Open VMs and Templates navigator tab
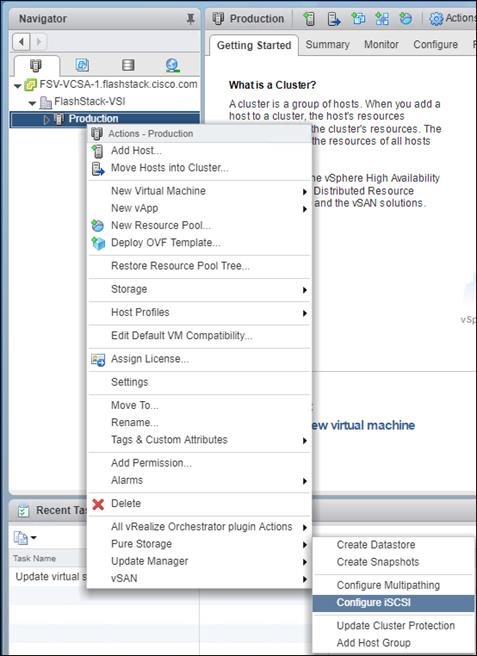 point(82,65)
